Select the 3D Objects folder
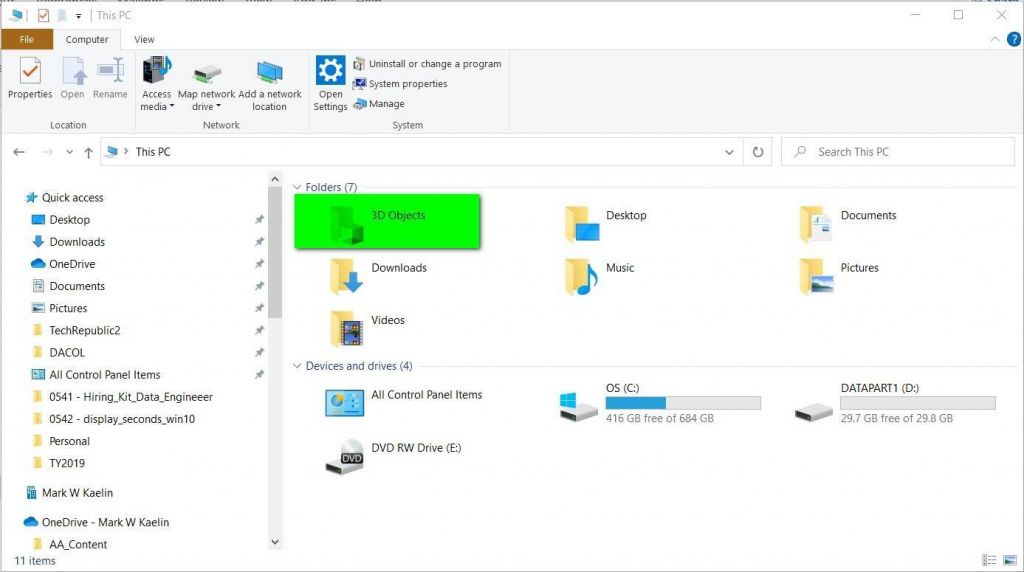The height and width of the screenshot is (572, 1024). coord(387,221)
